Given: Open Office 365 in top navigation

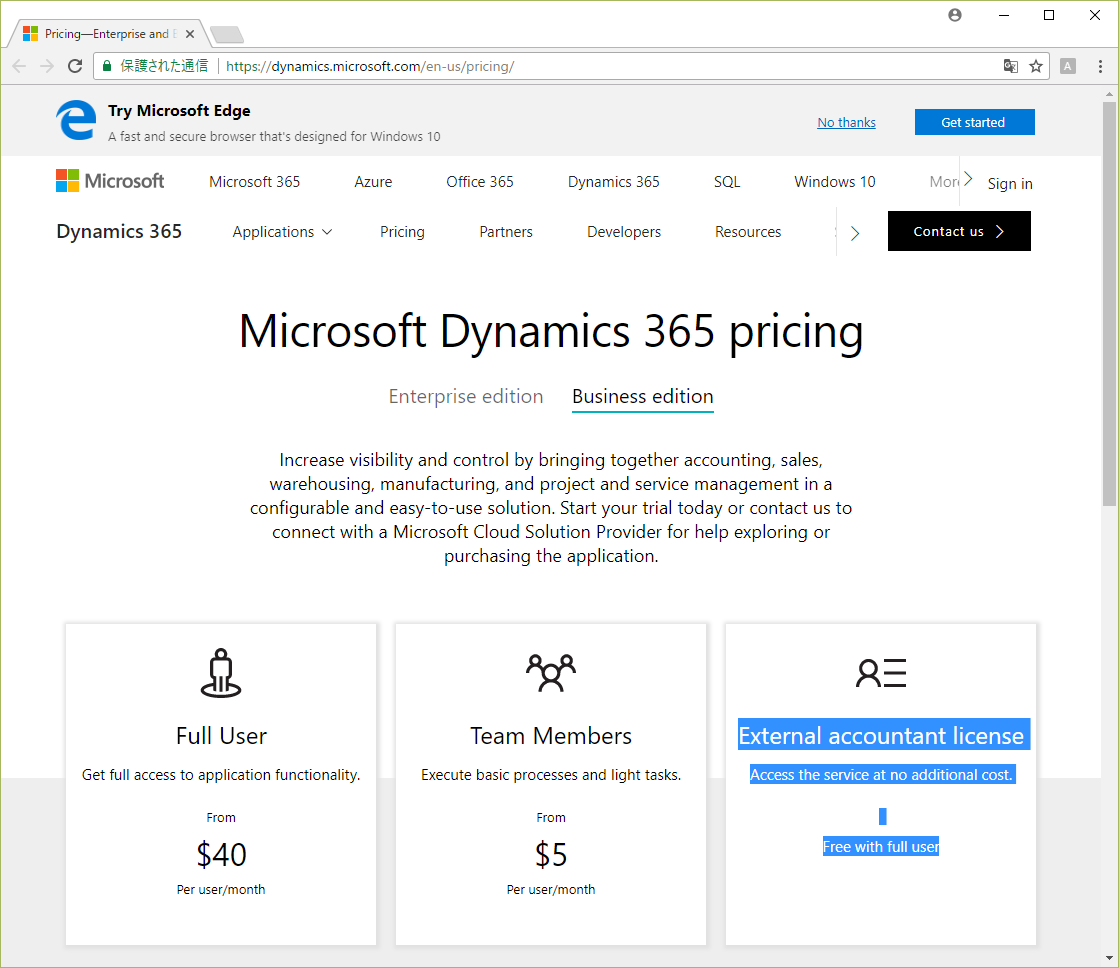Looking at the screenshot, I should pyautogui.click(x=480, y=182).
